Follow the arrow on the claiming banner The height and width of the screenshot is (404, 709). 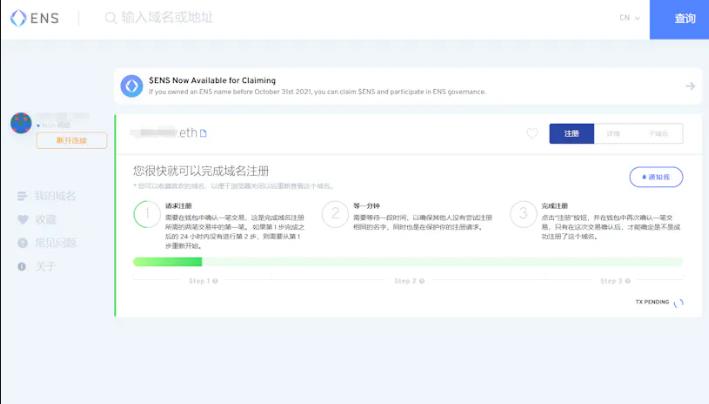click(690, 86)
